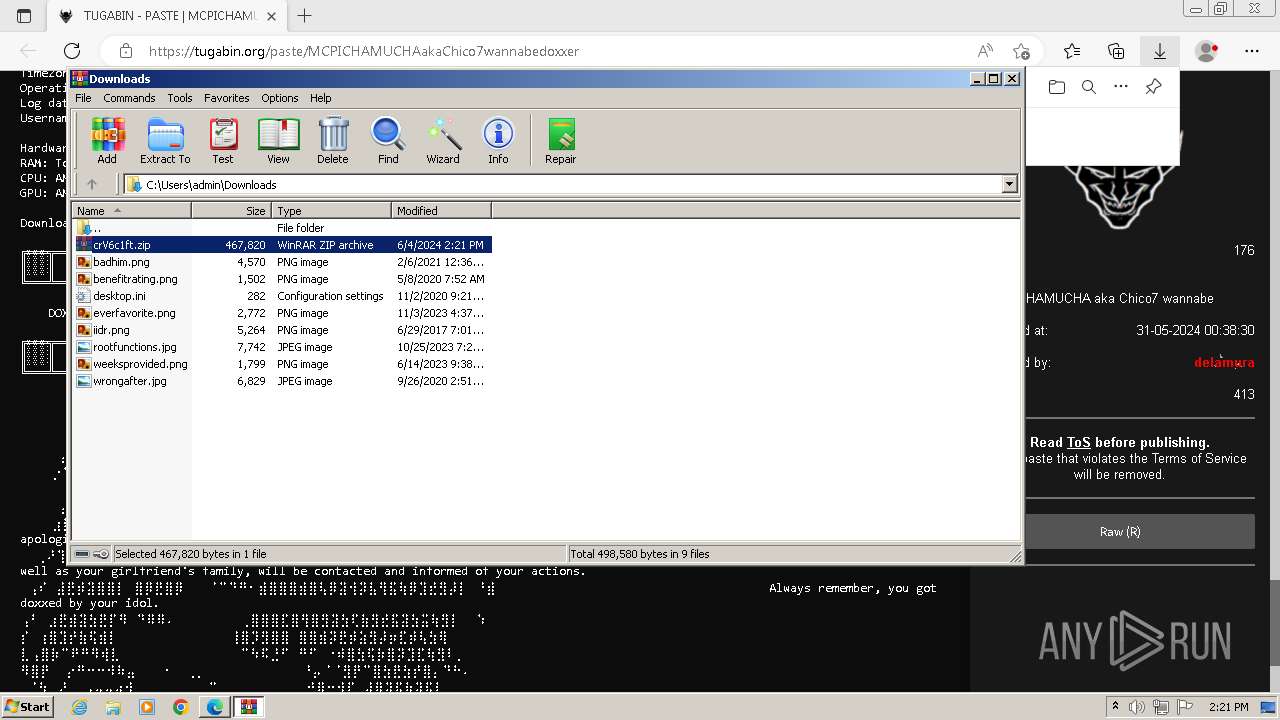The width and height of the screenshot is (1280, 720).
Task: Open the Commands menu
Action: (x=129, y=98)
